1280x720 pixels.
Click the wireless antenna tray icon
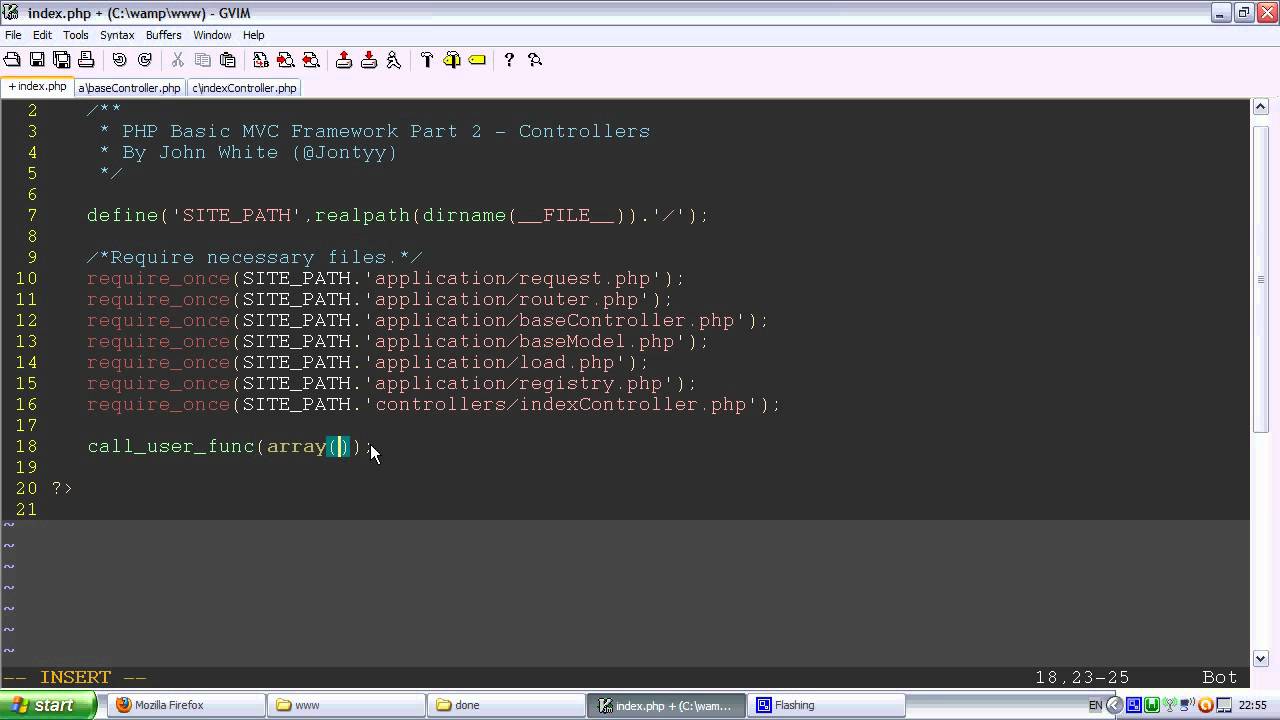pos(1170,705)
